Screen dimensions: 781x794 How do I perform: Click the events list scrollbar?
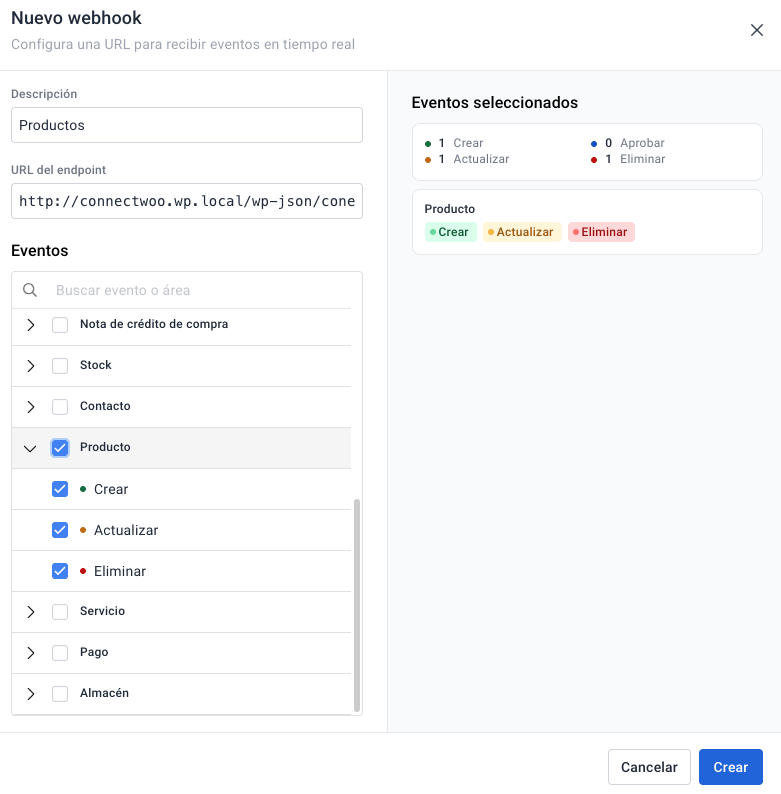click(x=357, y=605)
